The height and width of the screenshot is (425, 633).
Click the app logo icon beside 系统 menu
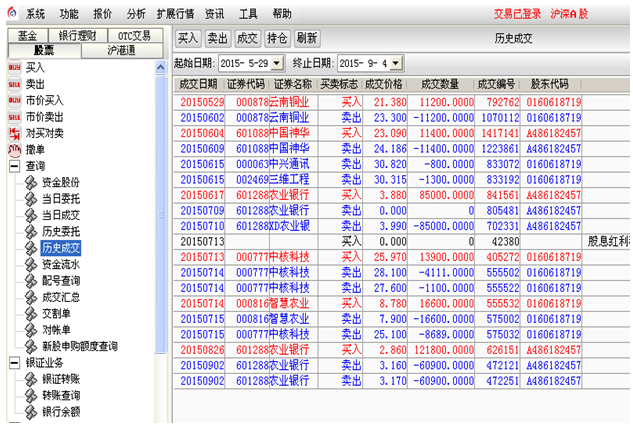coord(13,13)
